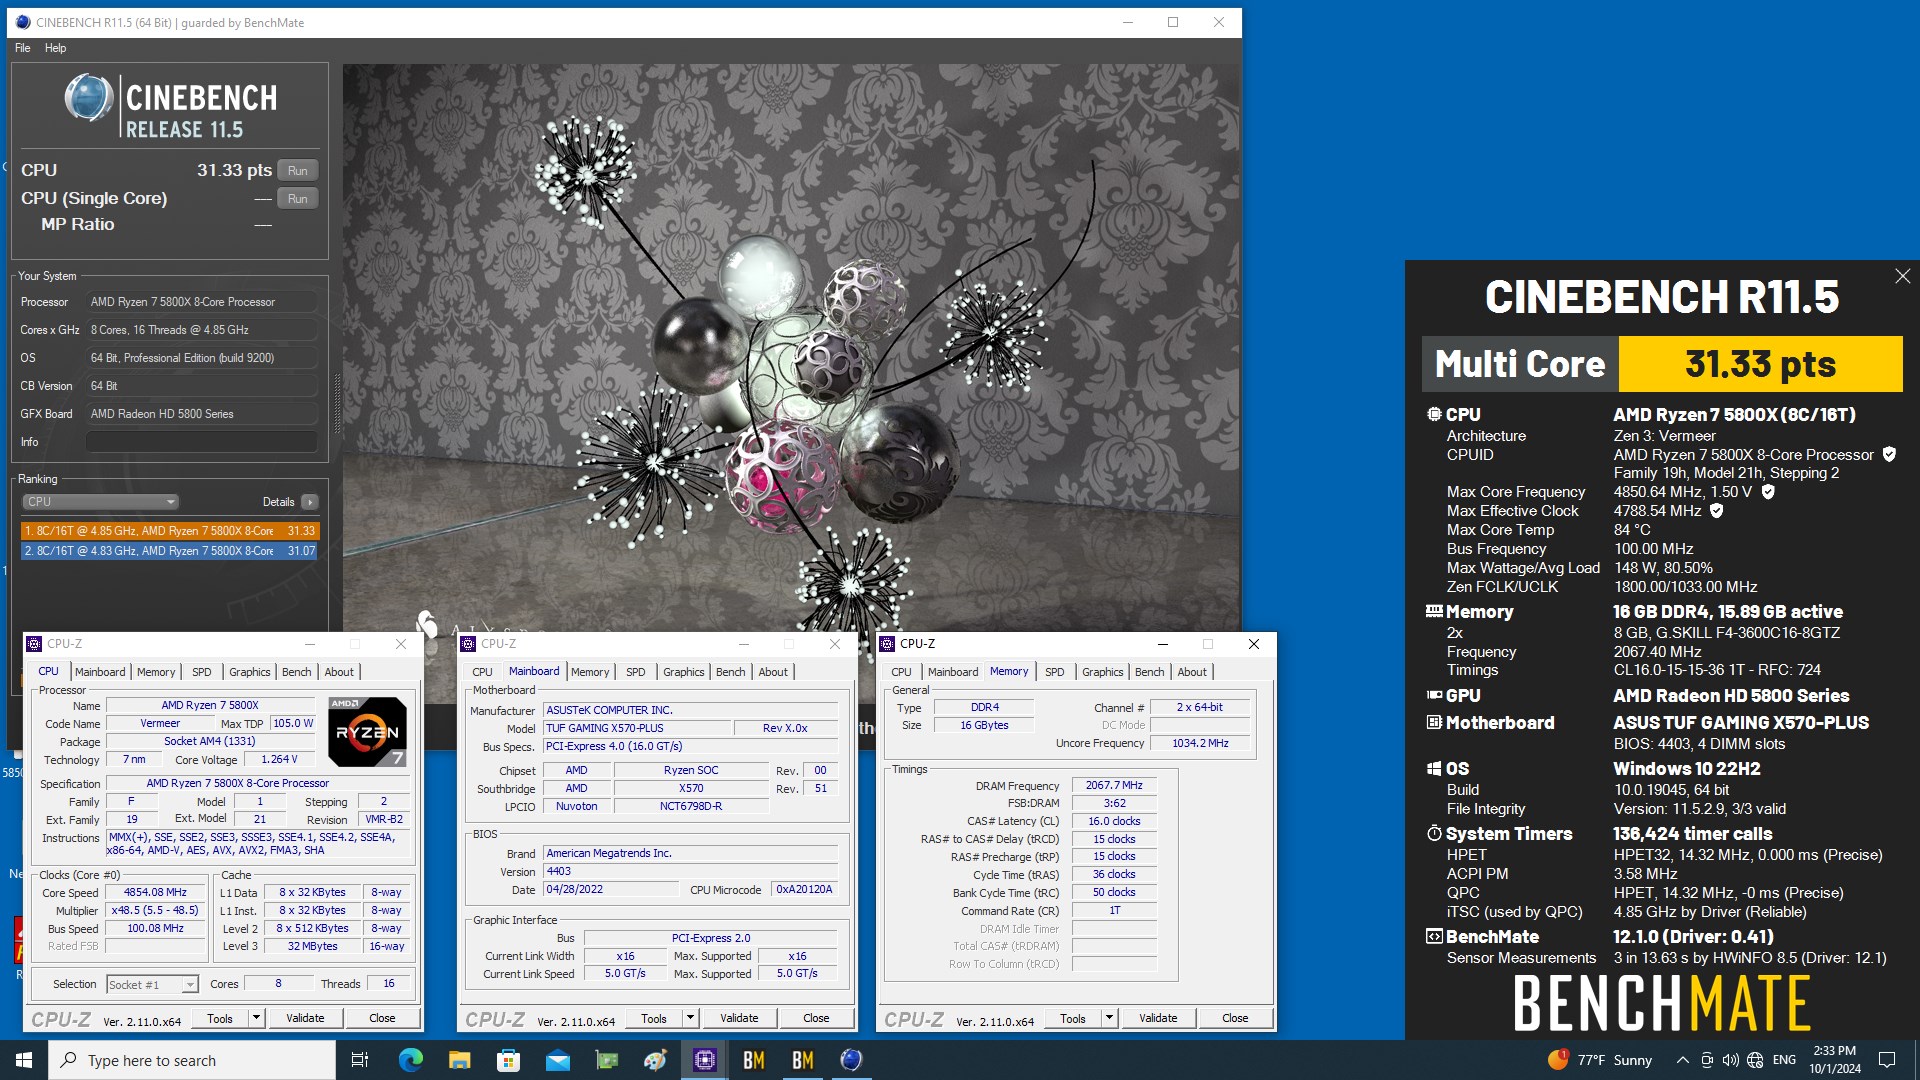Click the System Timers clock icon
1920x1080 pixels.
pos(1434,833)
